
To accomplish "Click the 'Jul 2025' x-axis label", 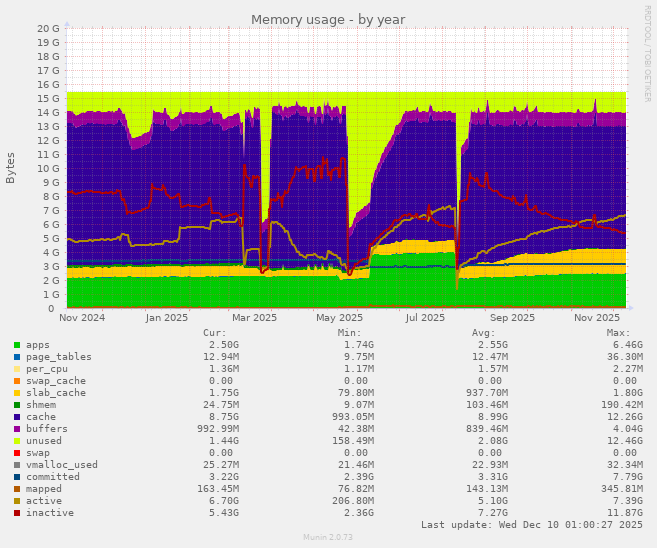I will point(425,318).
